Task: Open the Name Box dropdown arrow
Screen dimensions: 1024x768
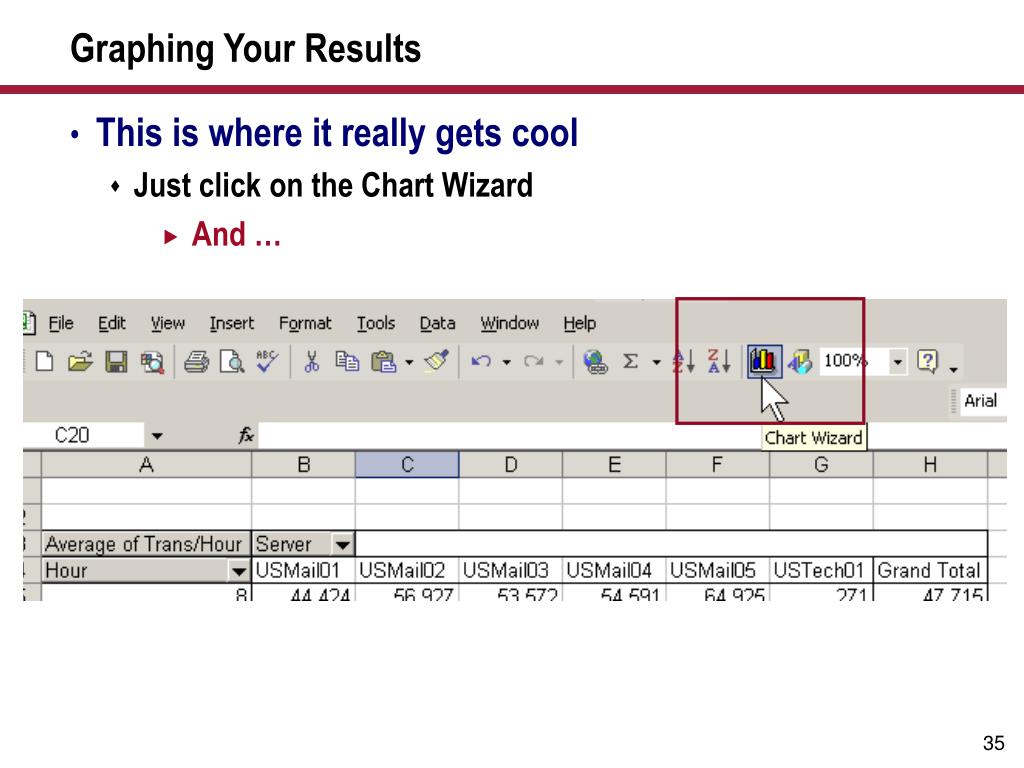Action: coord(157,436)
